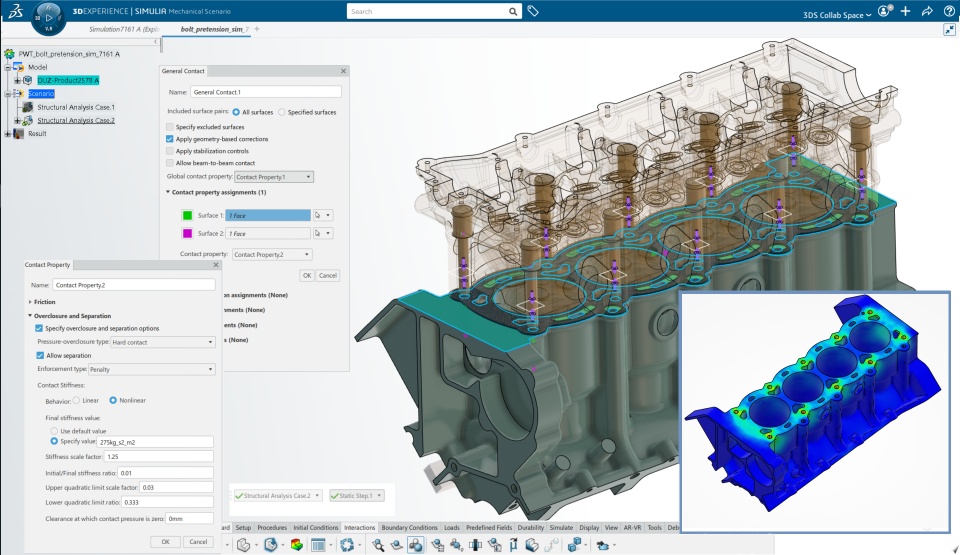Image resolution: width=960 pixels, height=555 pixels.
Task: Click the contact property sheet icon
Action: (x=494, y=545)
